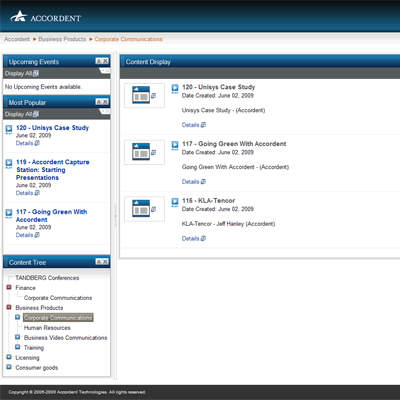Screen dimensions: 400x400
Task: Click the popup icon beside Upcoming Events Display All
Action: (36, 73)
